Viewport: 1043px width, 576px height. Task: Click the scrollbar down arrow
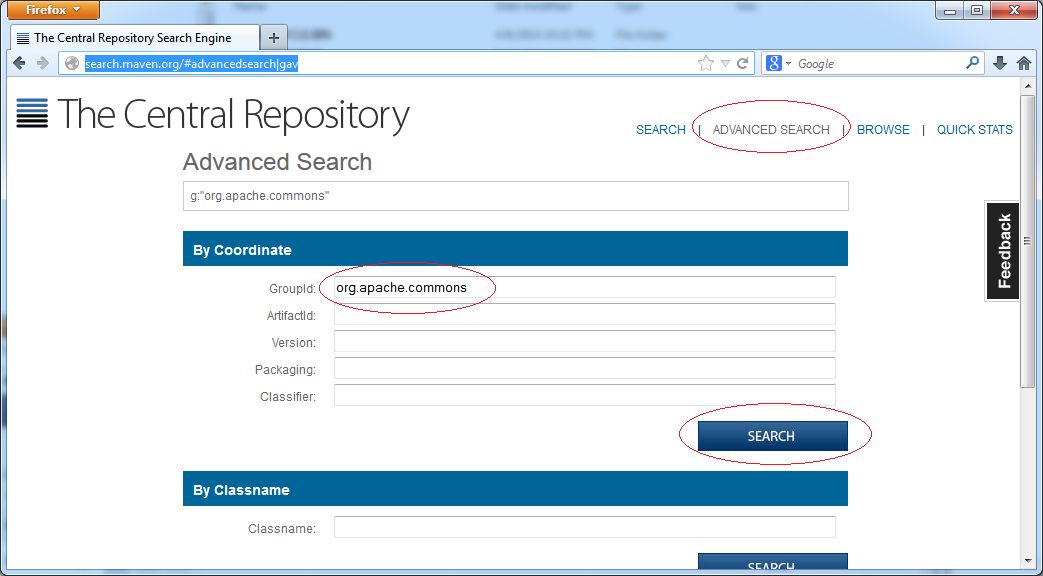(1028, 561)
